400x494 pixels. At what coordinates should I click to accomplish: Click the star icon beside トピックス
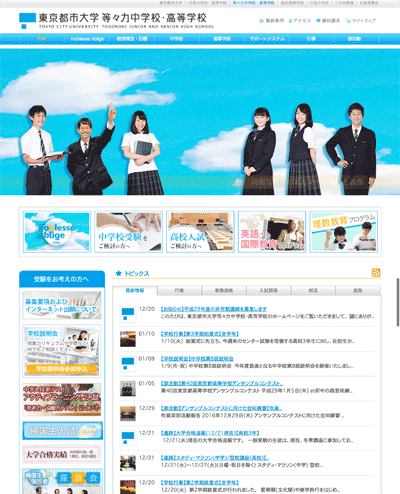click(118, 273)
